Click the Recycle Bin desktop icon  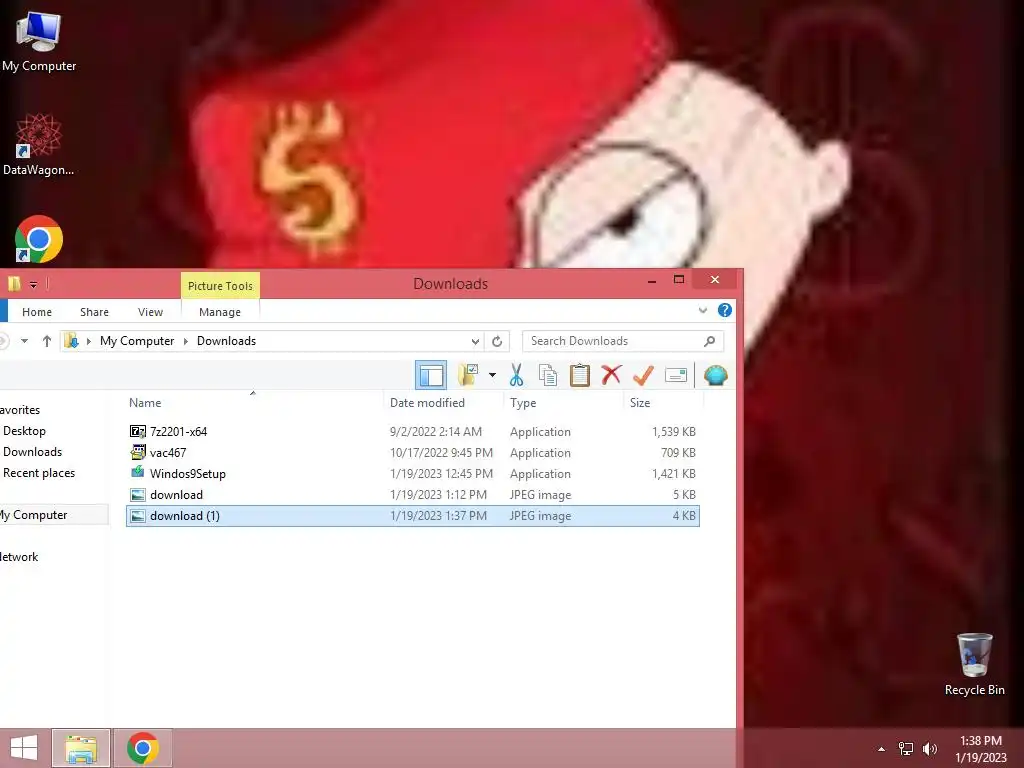(974, 664)
